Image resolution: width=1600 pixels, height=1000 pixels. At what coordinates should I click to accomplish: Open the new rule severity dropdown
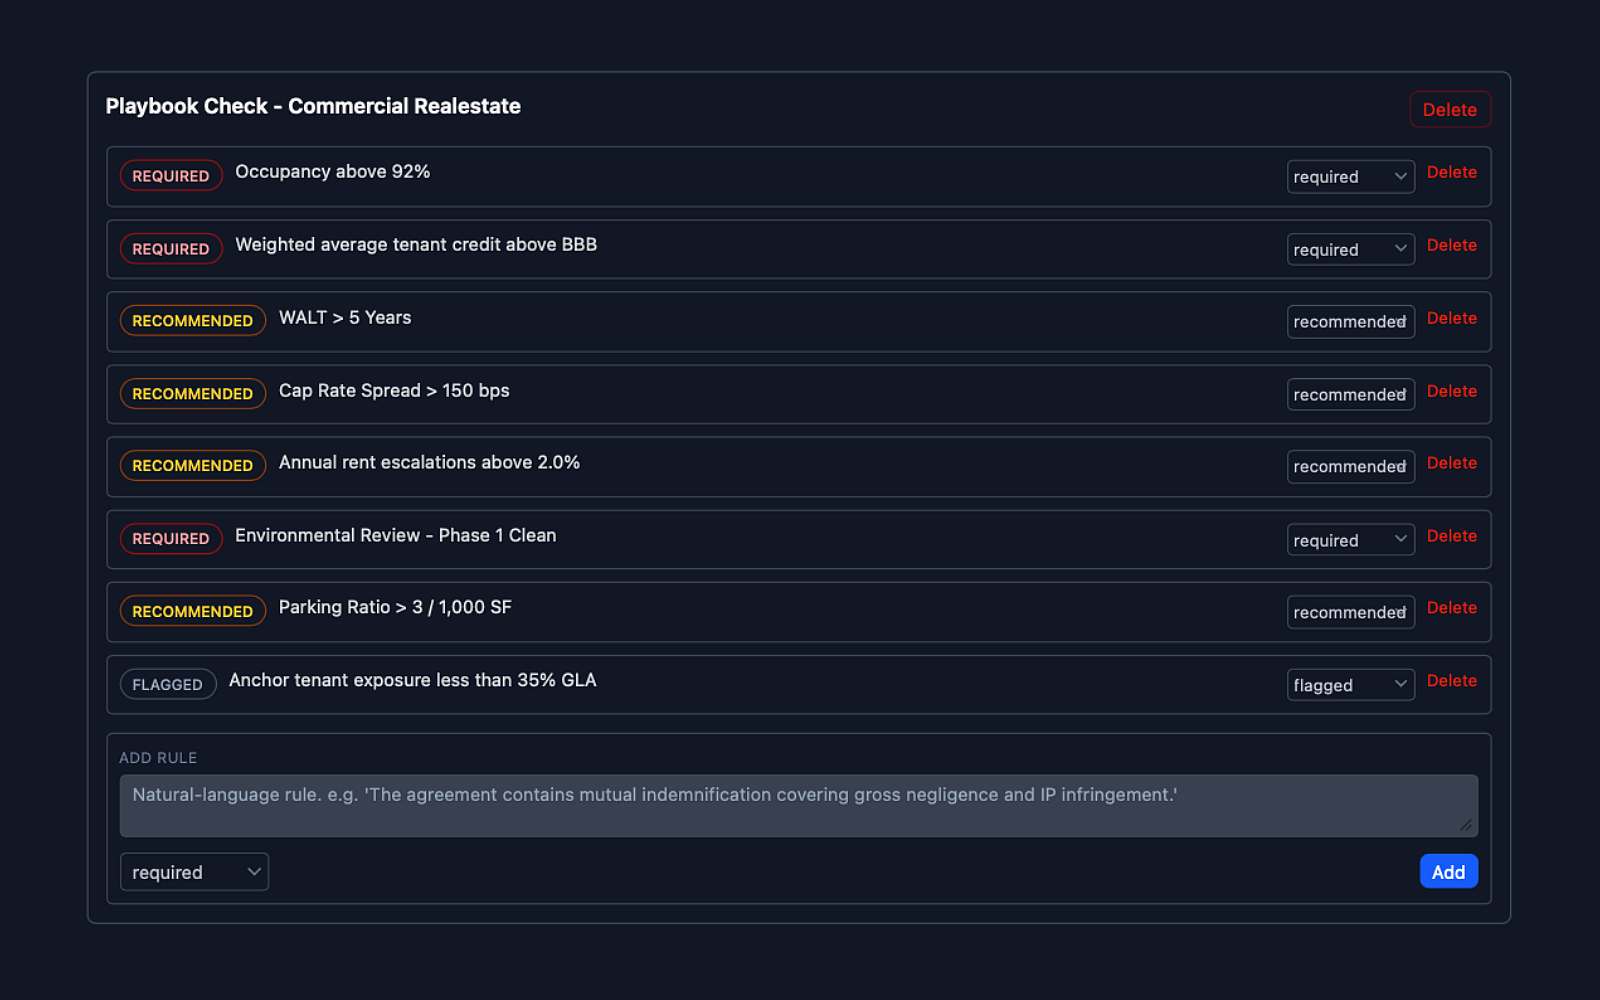[x=194, y=872]
